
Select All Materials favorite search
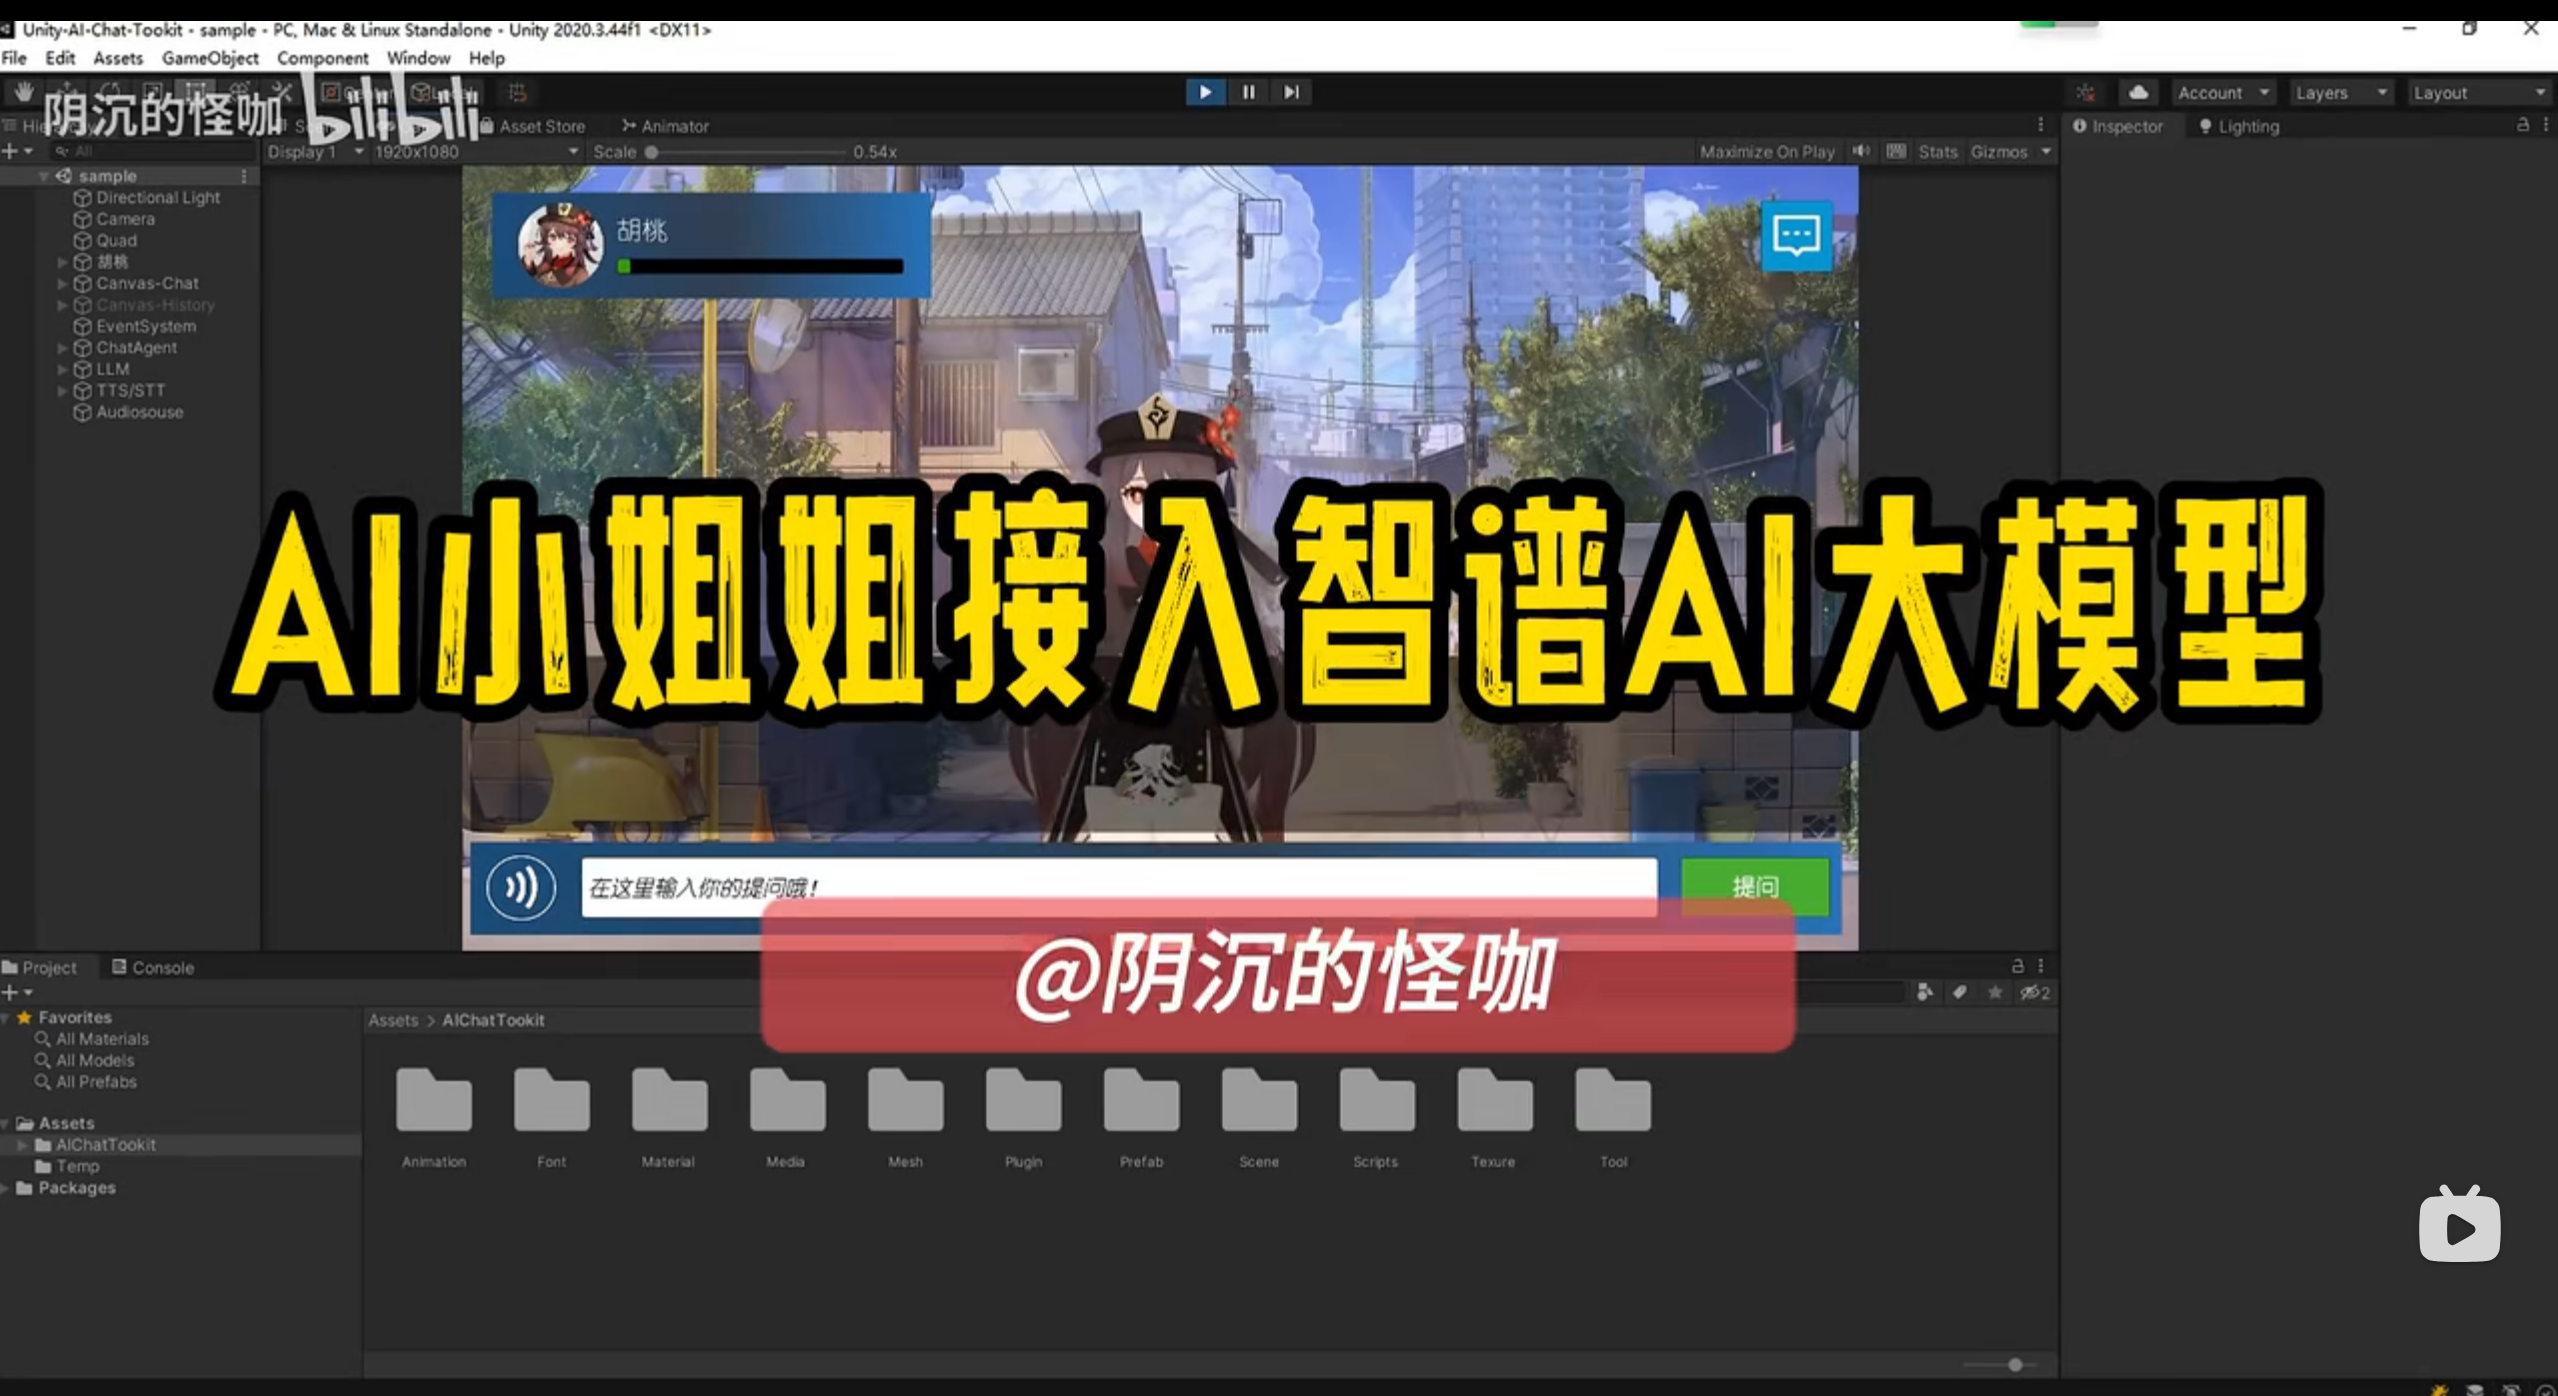pyautogui.click(x=102, y=1039)
